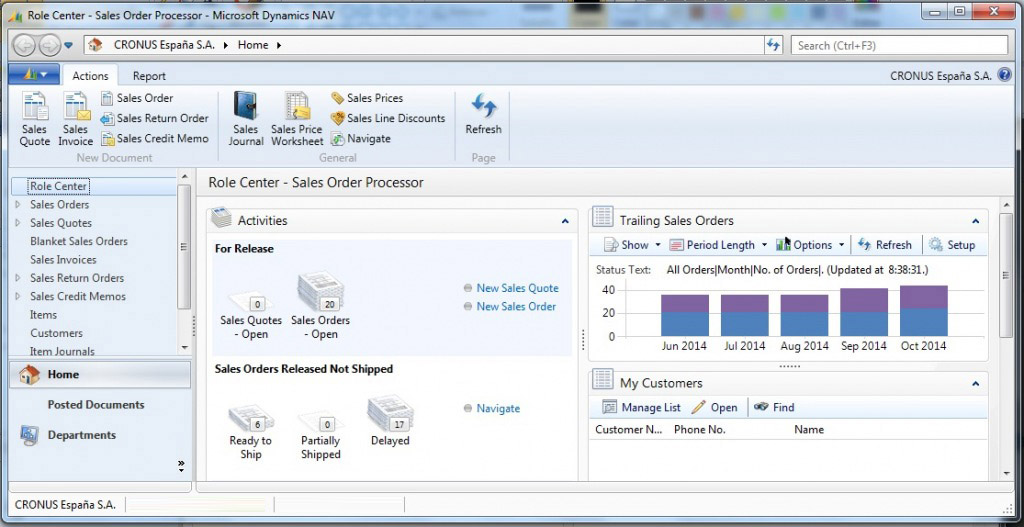Image resolution: width=1024 pixels, height=527 pixels.
Task: Open the Sales Journal
Action: tap(246, 119)
